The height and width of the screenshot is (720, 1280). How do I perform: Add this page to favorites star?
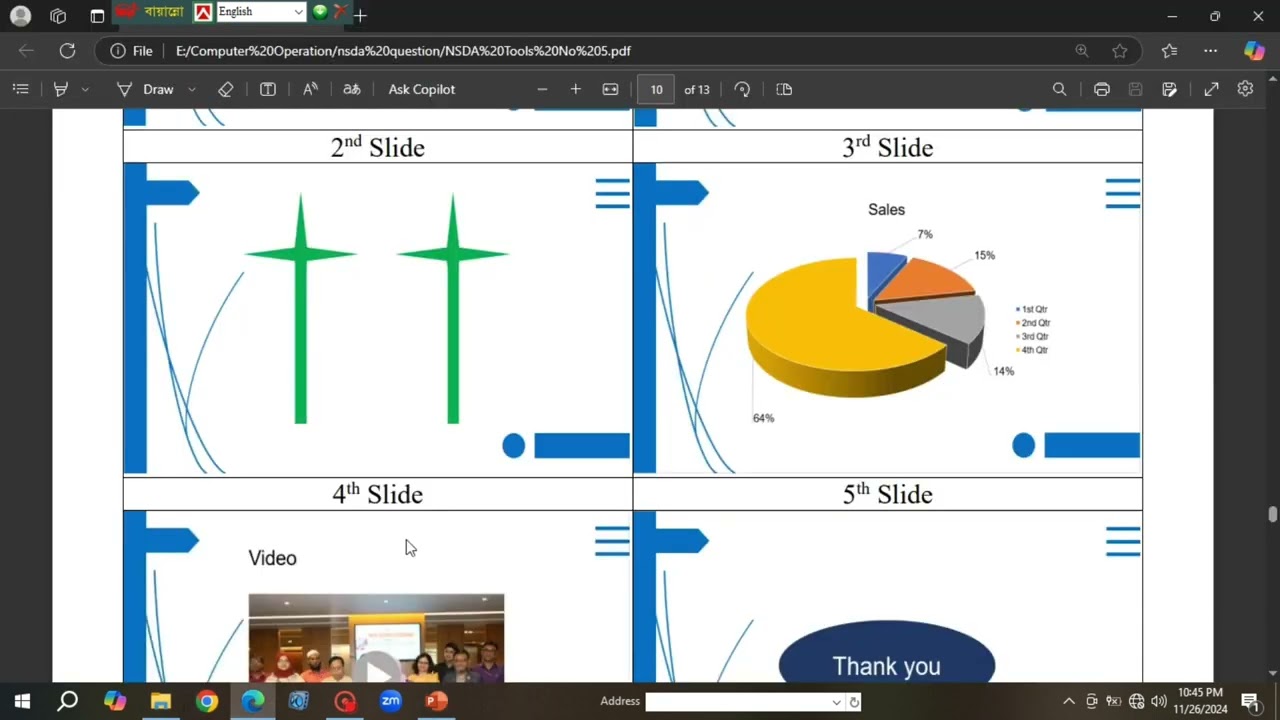pos(1120,51)
